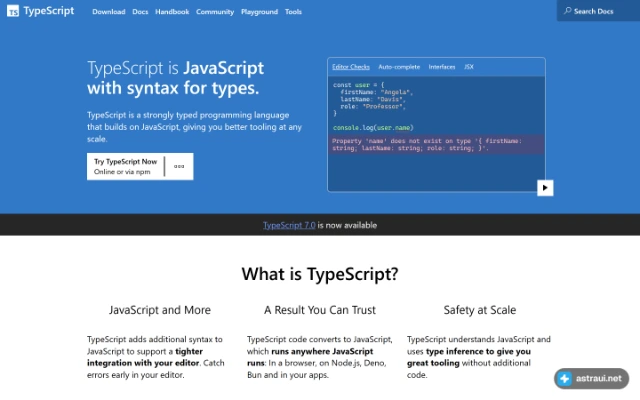Open the Tools menu item
The height and width of the screenshot is (400, 640).
point(293,12)
